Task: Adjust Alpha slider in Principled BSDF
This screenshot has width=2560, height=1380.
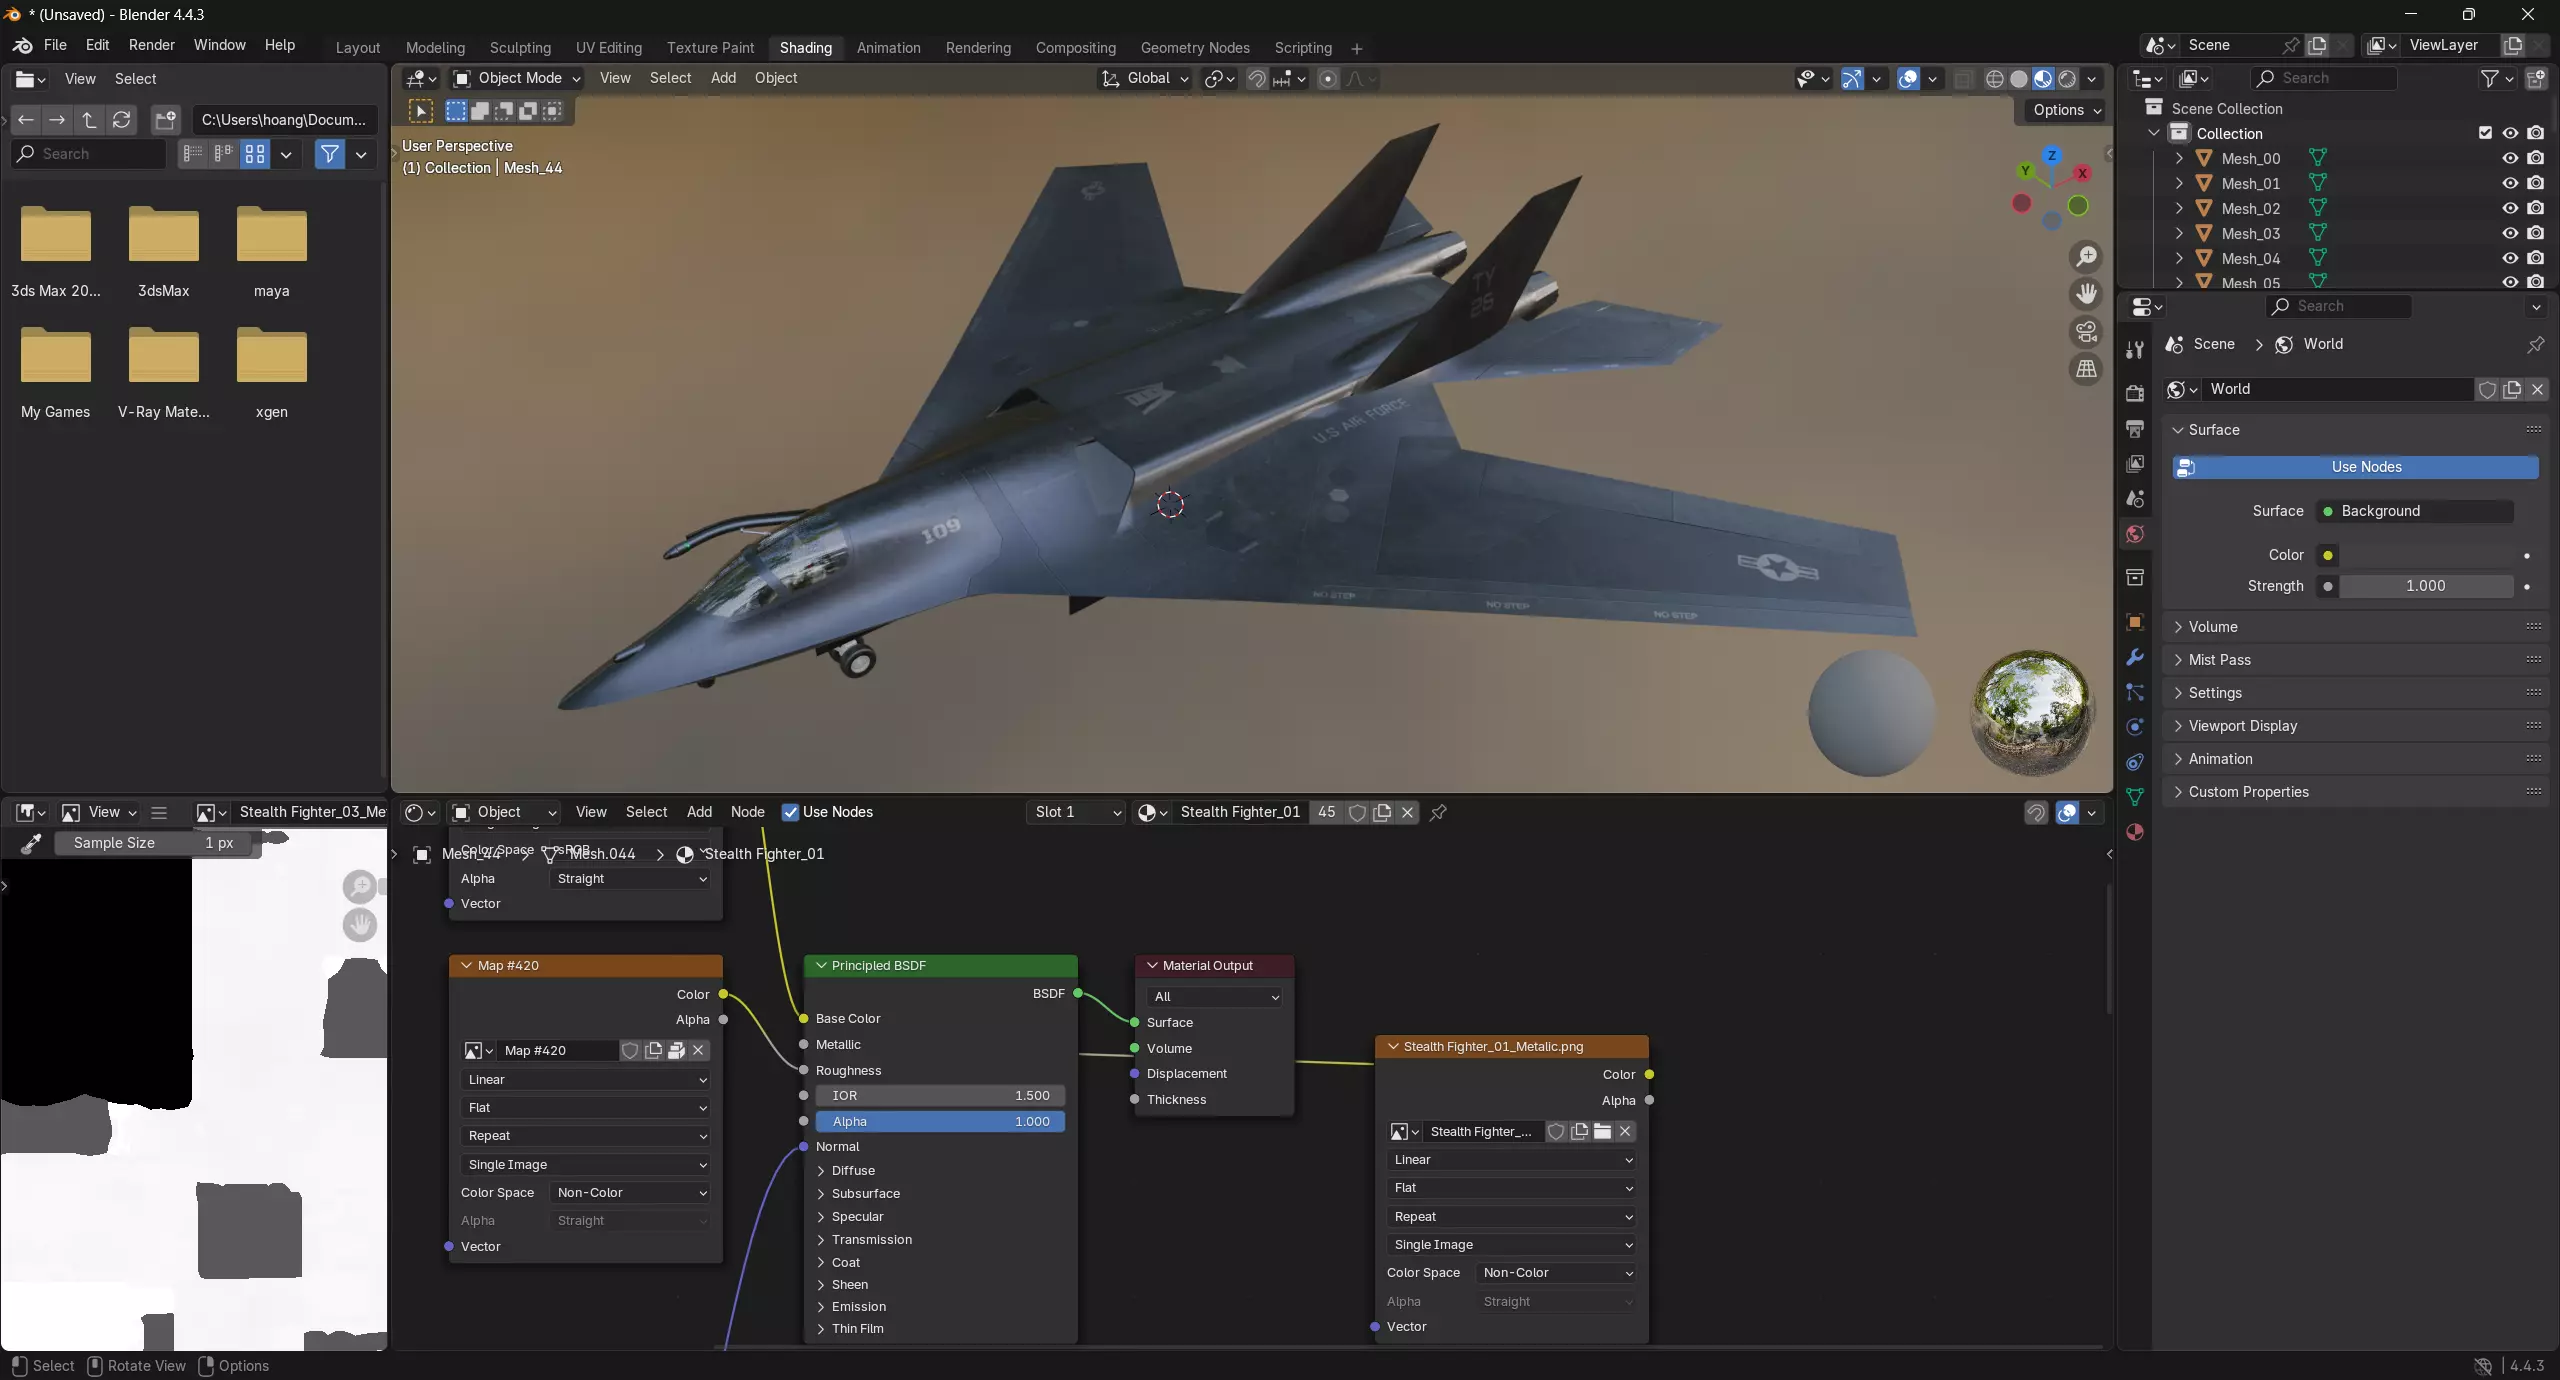Action: pos(940,1122)
